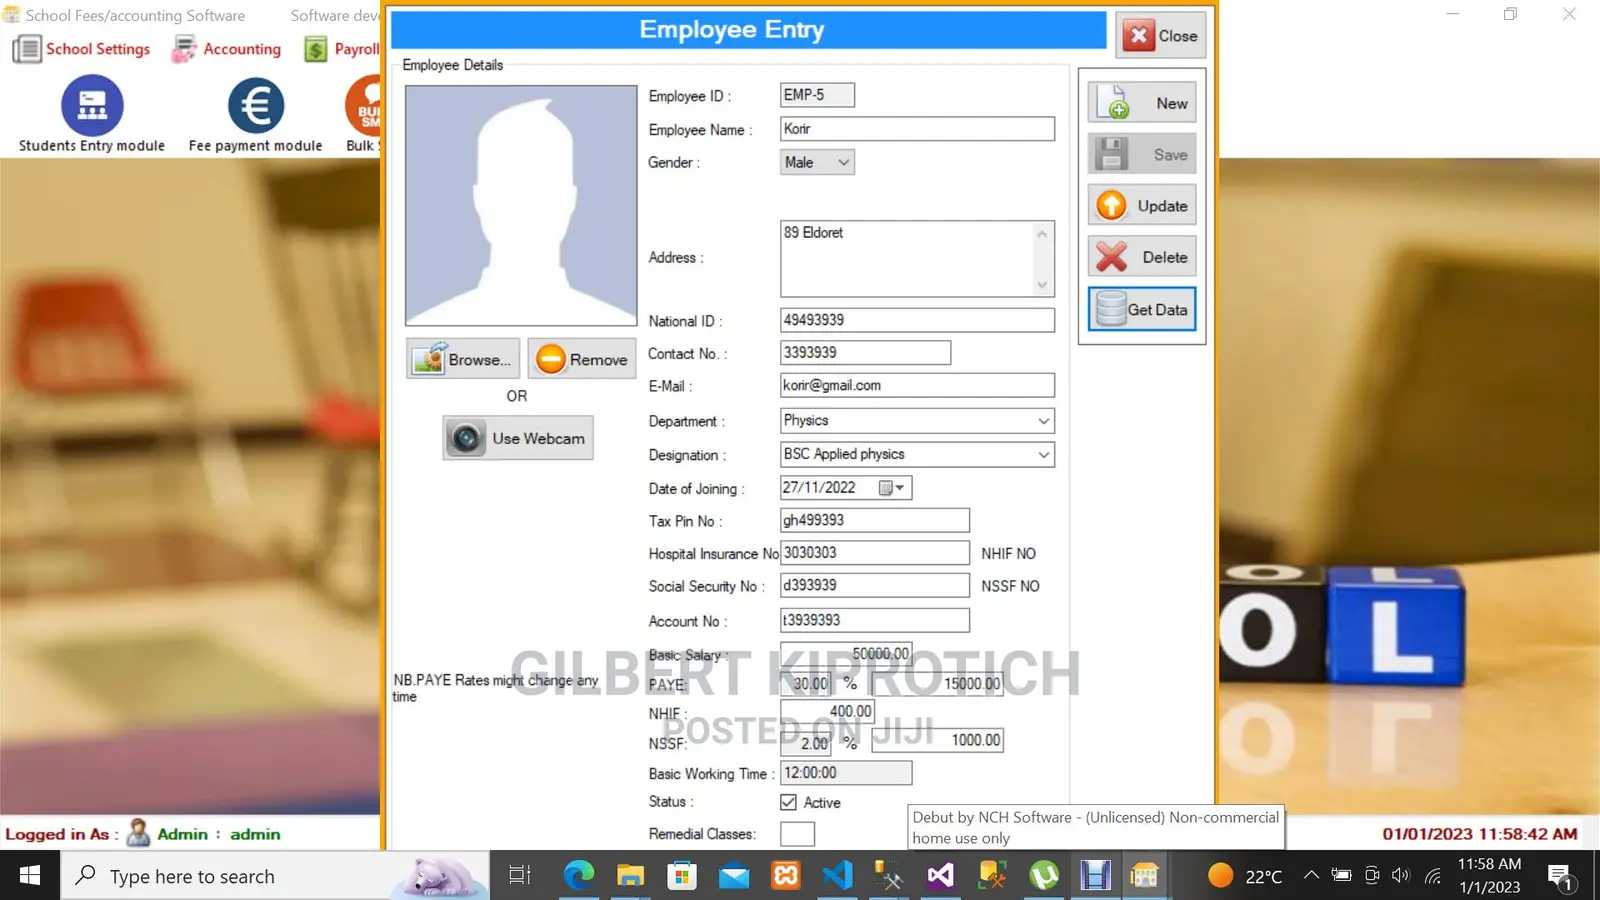
Task: Delete the employee record
Action: [x=1142, y=257]
